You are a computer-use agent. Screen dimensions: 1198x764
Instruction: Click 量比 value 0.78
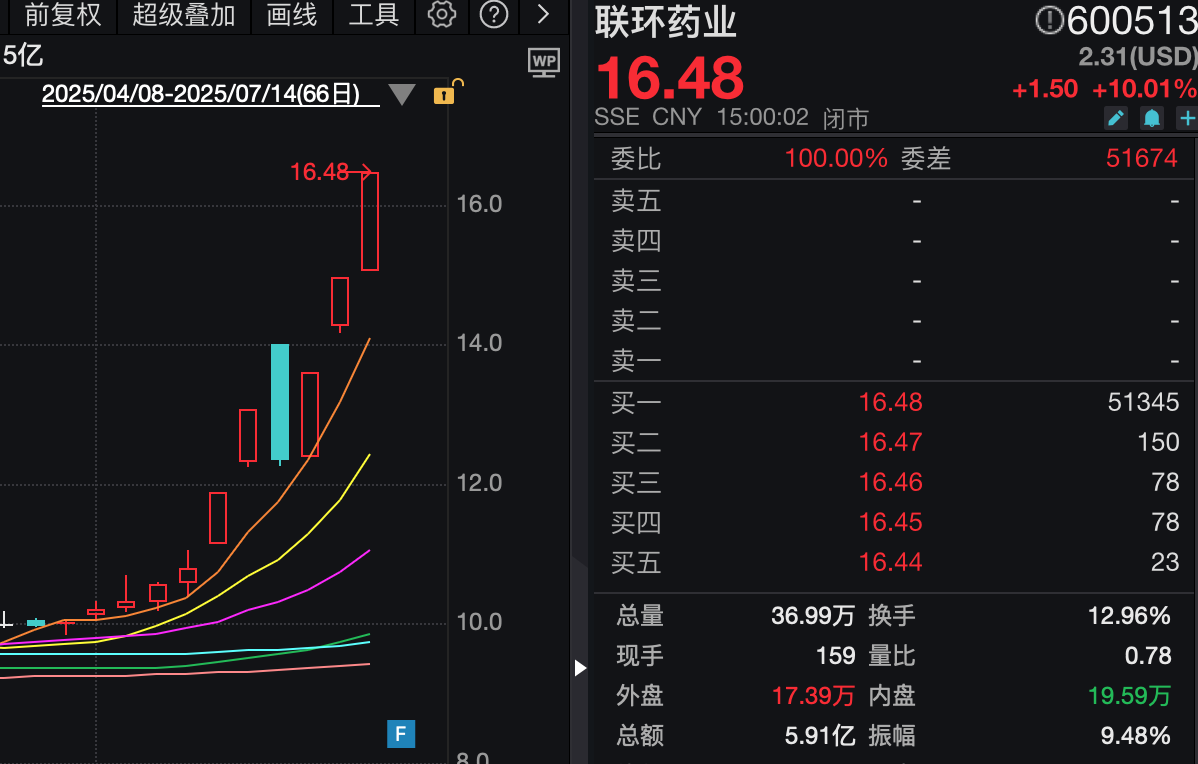coord(1148,656)
